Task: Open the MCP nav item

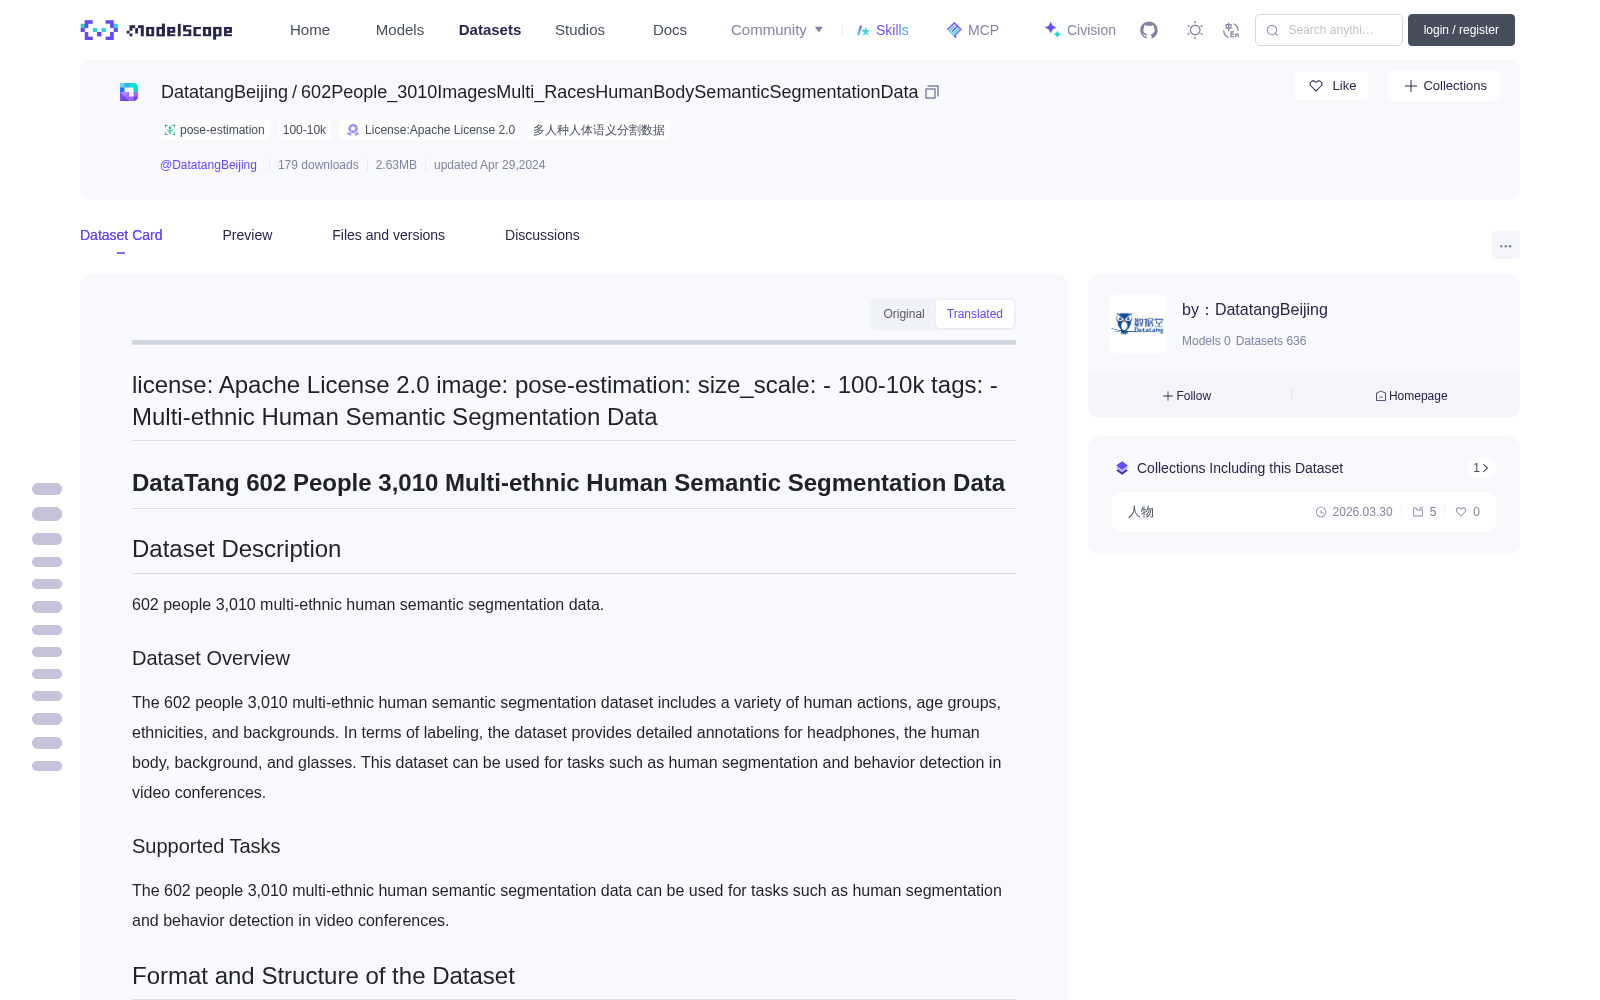Action: pyautogui.click(x=972, y=30)
